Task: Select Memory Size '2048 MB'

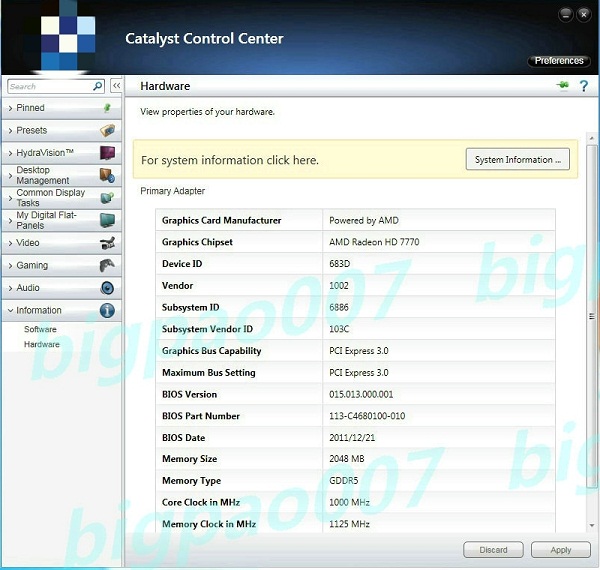Action: pos(347,459)
